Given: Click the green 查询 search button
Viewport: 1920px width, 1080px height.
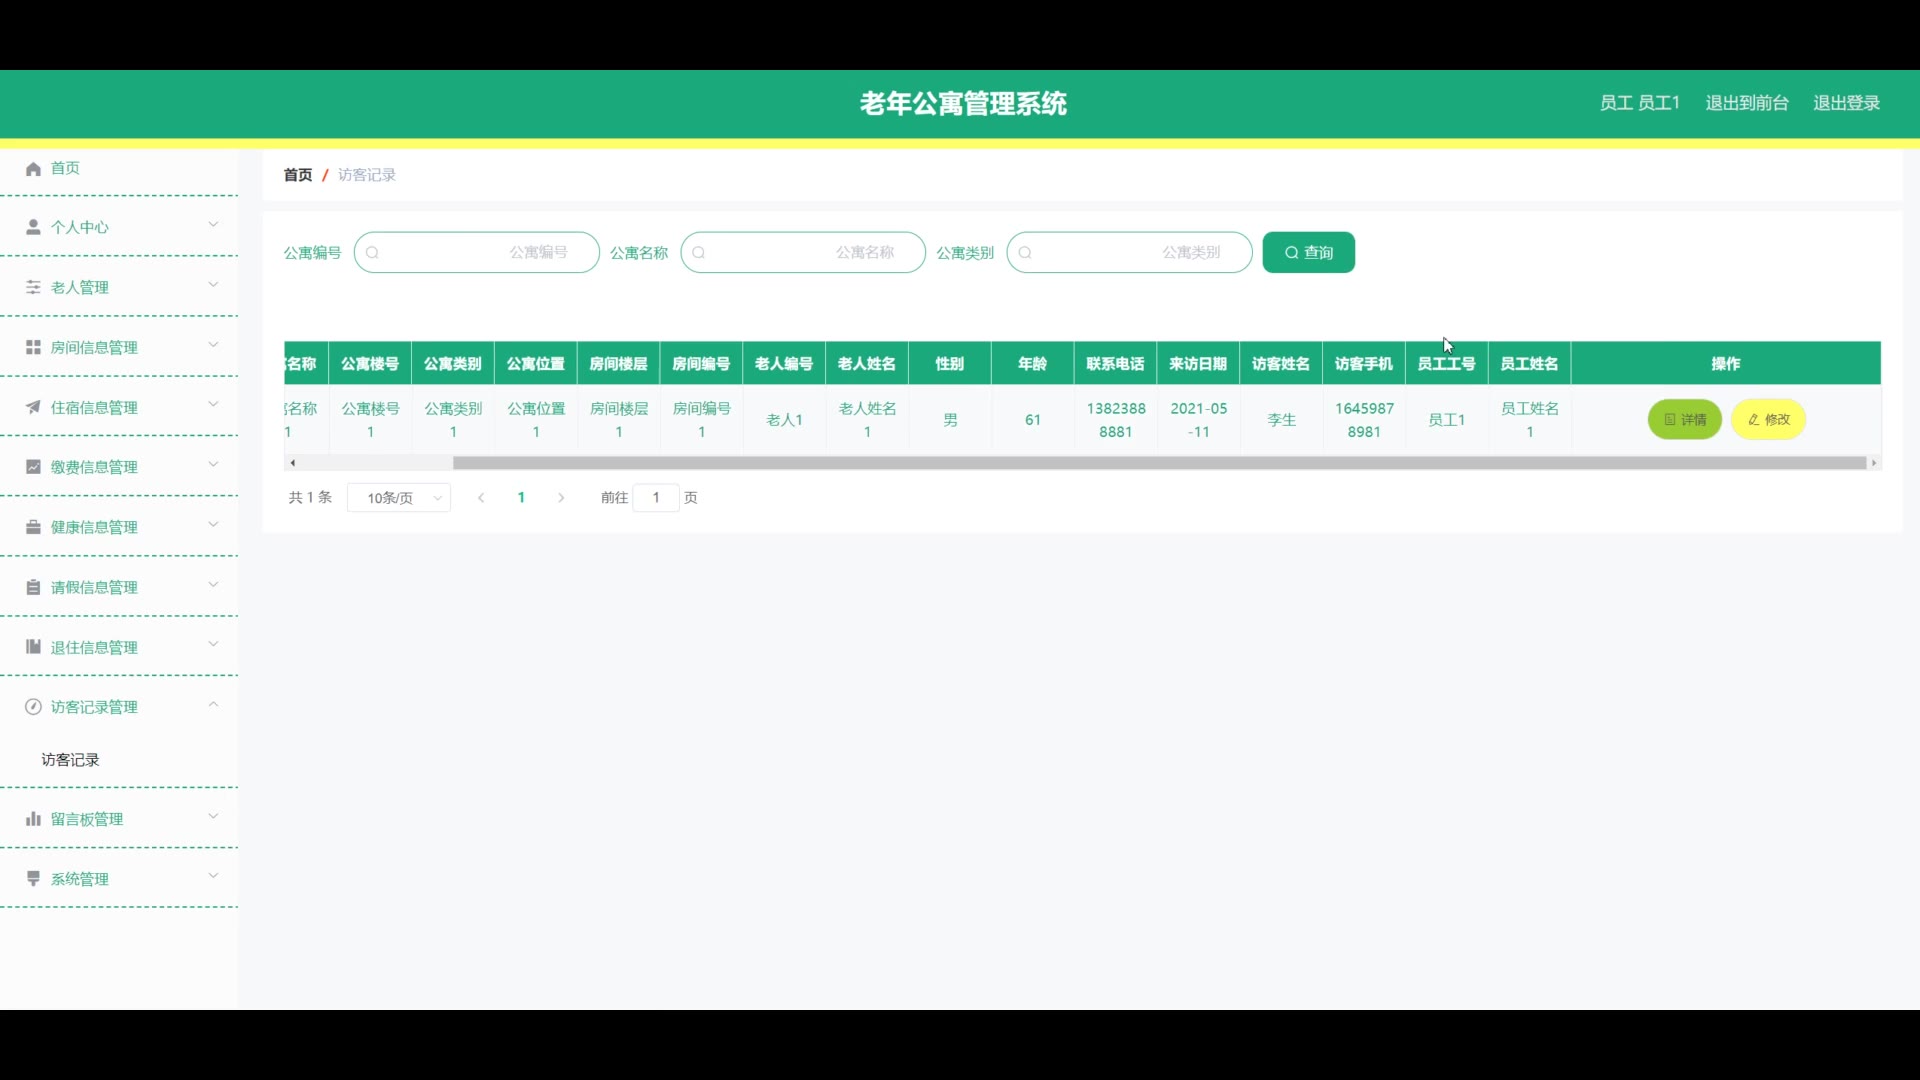Looking at the screenshot, I should click(1308, 253).
